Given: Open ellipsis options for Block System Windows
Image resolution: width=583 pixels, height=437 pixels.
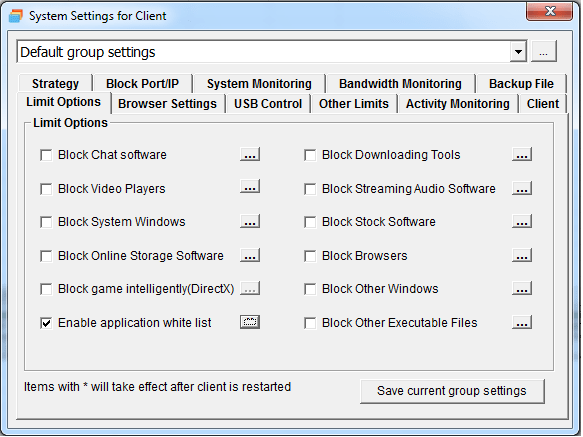Looking at the screenshot, I should click(250, 221).
